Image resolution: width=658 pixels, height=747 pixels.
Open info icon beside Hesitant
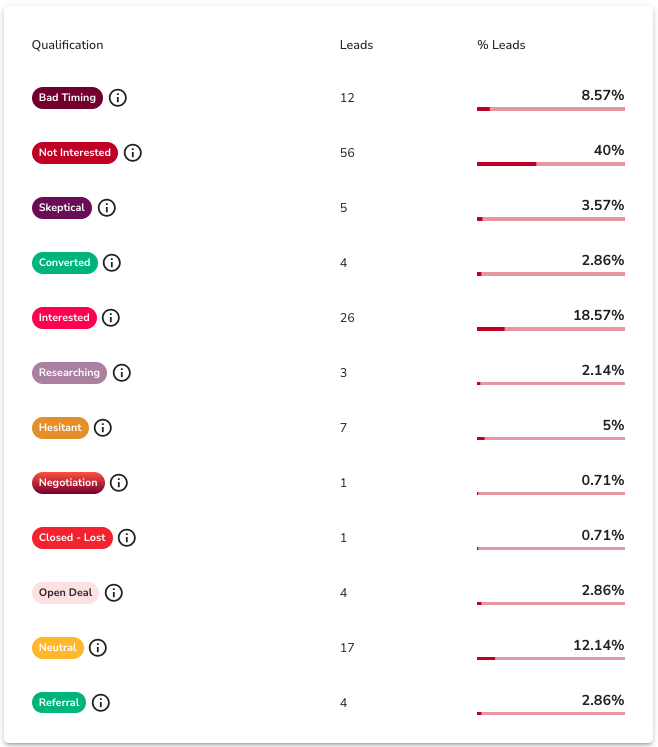coord(103,428)
